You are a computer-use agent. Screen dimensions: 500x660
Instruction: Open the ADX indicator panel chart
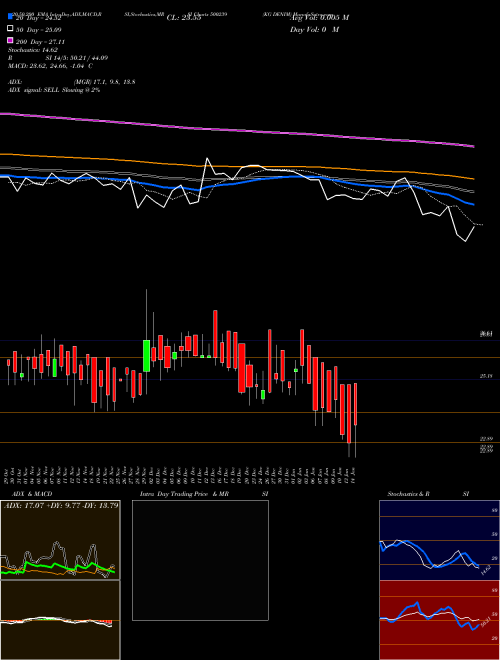coord(60,540)
